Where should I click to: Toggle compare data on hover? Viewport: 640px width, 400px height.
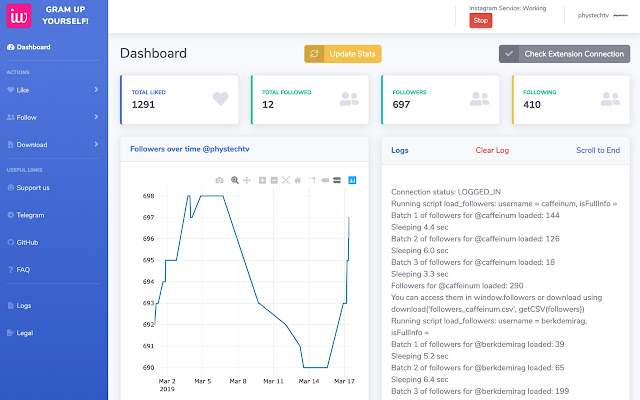coord(337,180)
